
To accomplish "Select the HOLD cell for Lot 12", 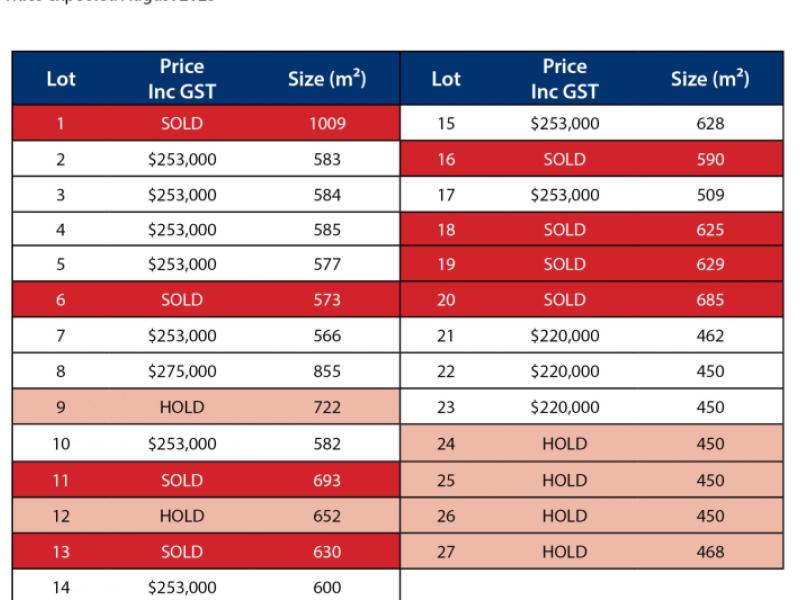I will pos(181,516).
